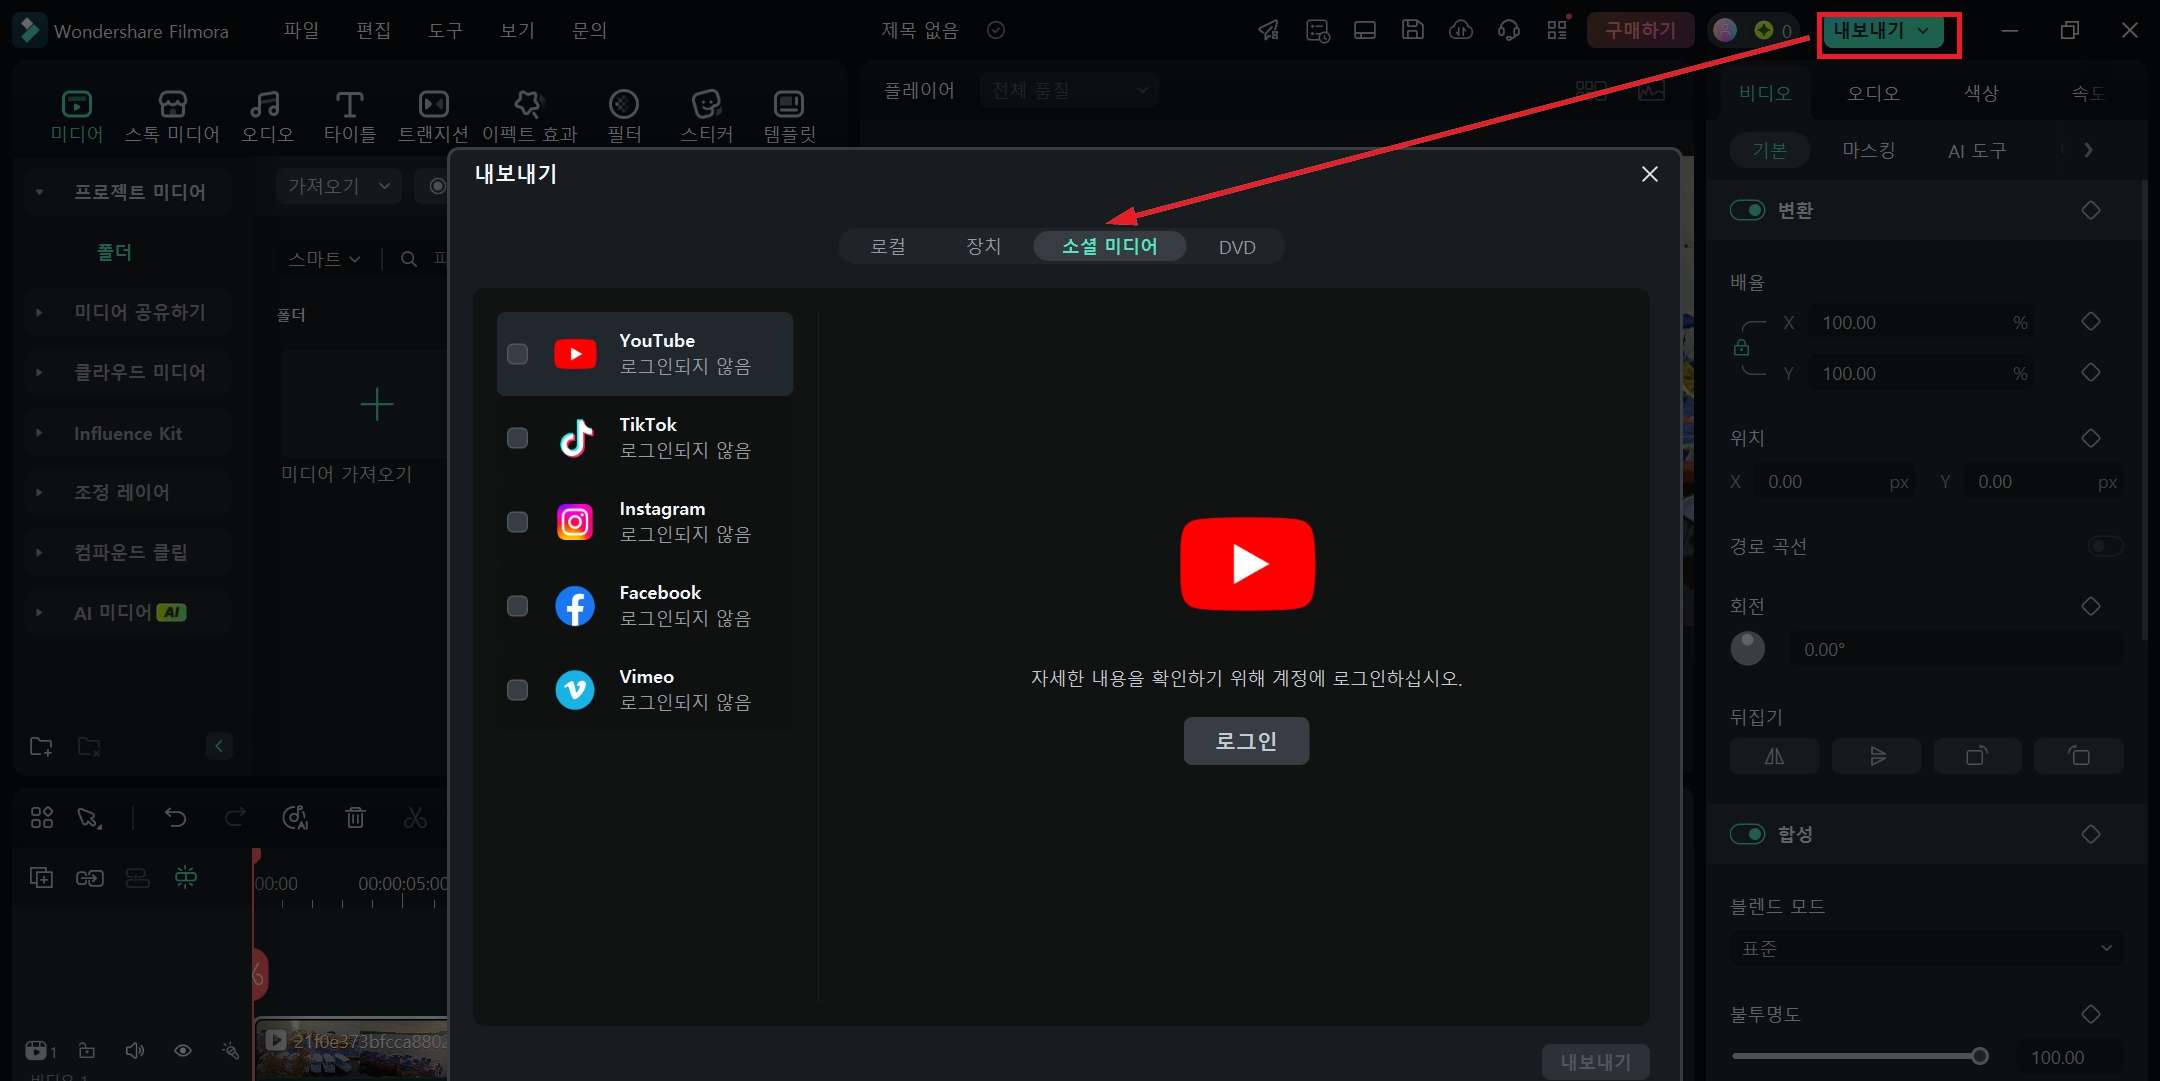Open the 스마트 sort dropdown

[324, 259]
